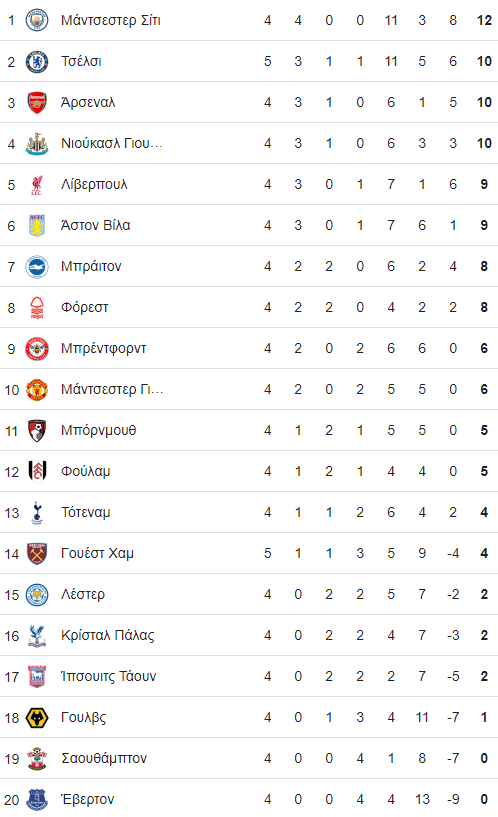Click the Nottingham Forest tree logo
The image size is (498, 817).
[x=37, y=307]
